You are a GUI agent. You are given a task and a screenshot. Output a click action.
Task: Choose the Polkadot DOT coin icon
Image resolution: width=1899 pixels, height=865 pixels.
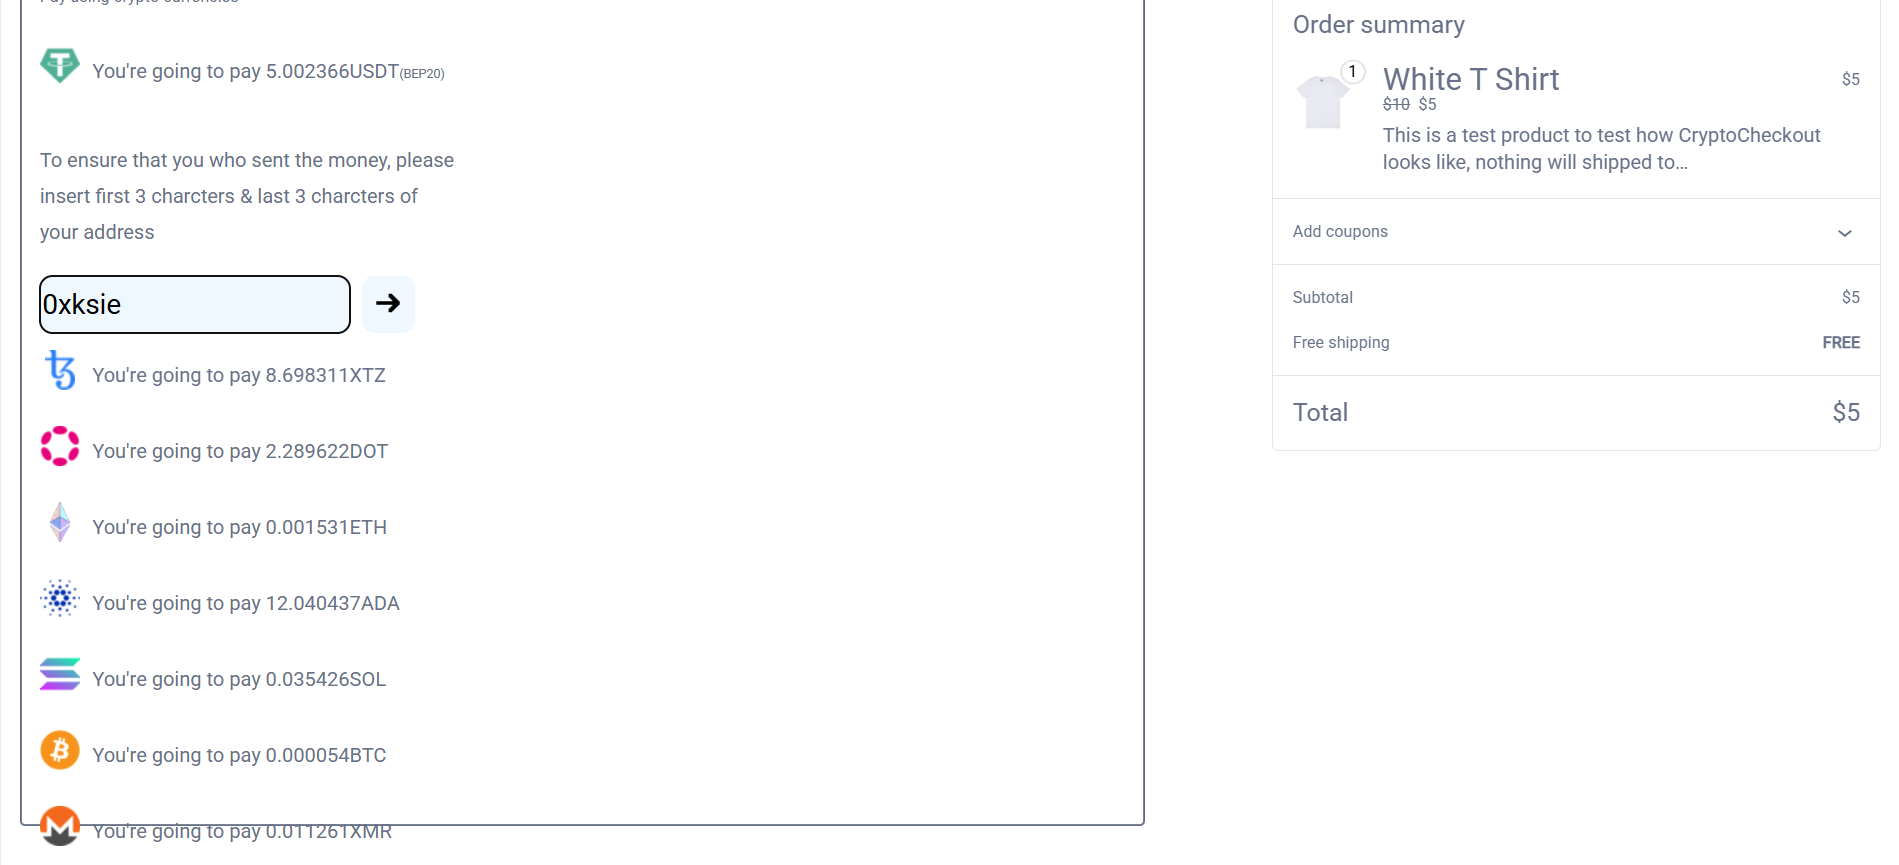coord(60,446)
